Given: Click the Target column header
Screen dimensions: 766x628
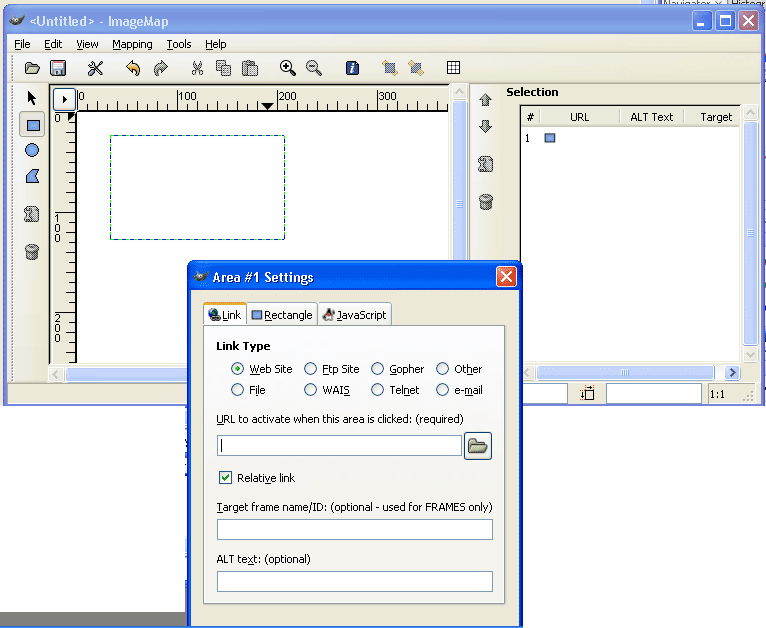Looking at the screenshot, I should click(716, 117).
